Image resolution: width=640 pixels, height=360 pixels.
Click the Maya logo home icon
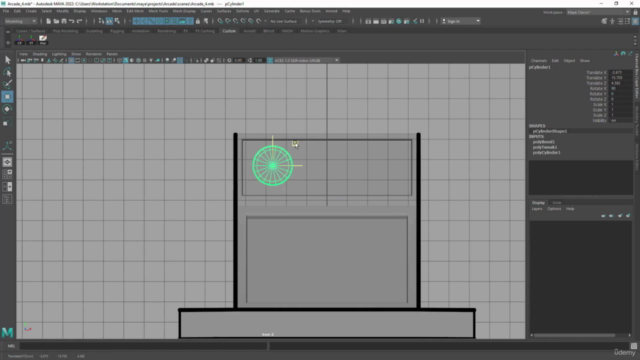[7, 333]
